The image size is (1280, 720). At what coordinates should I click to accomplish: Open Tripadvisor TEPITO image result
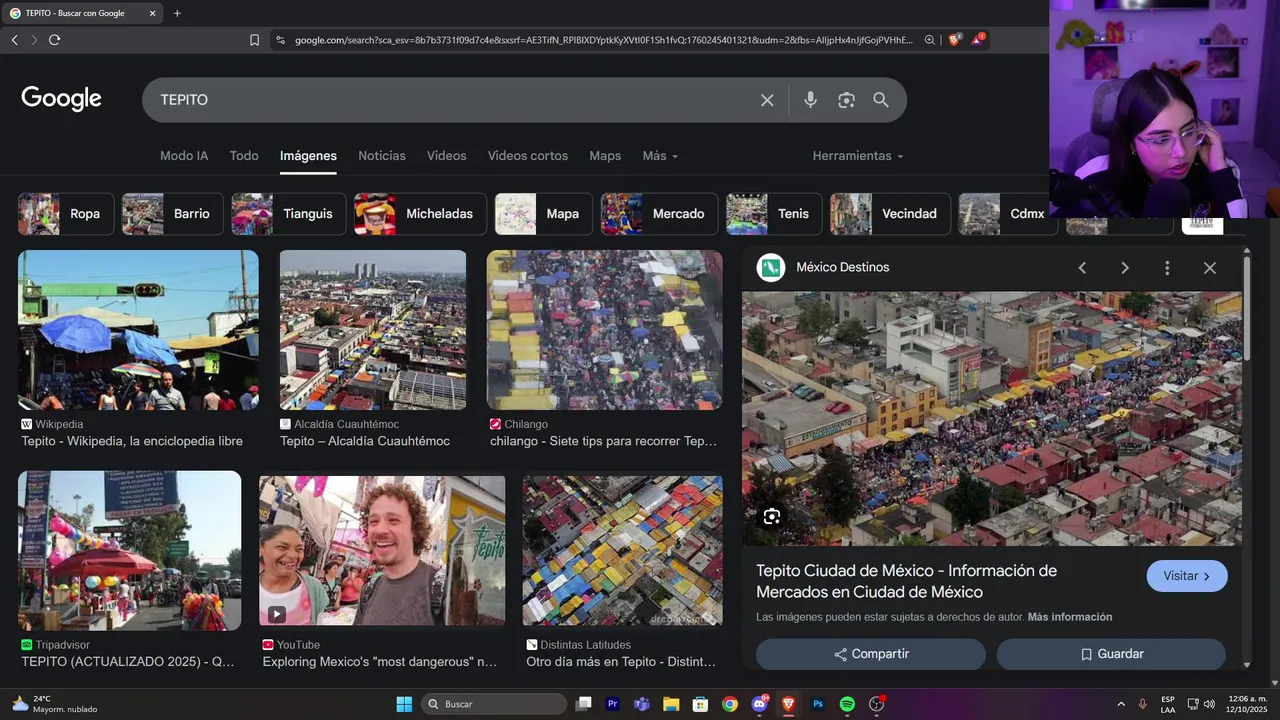pos(129,550)
